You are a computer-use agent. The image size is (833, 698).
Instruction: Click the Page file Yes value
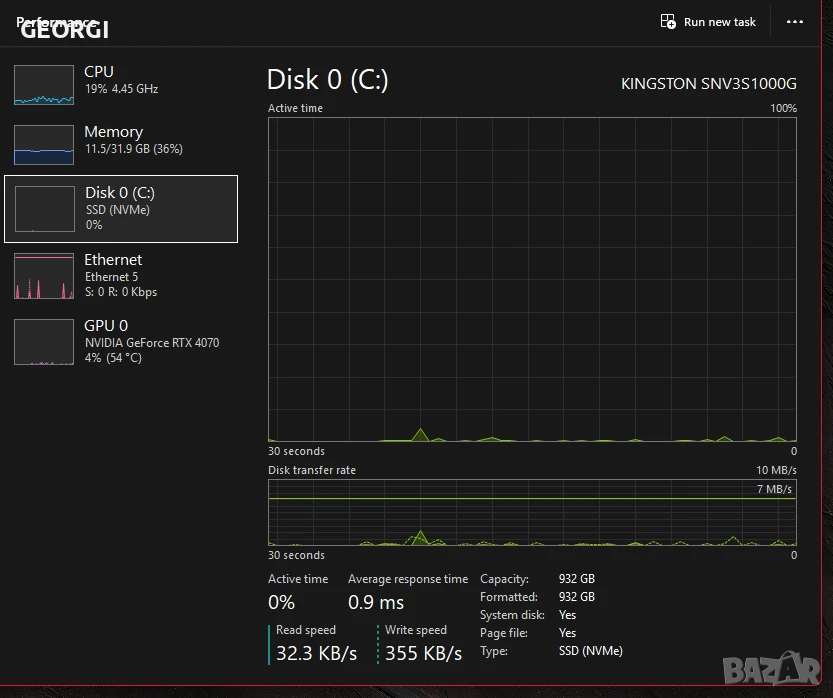point(567,633)
